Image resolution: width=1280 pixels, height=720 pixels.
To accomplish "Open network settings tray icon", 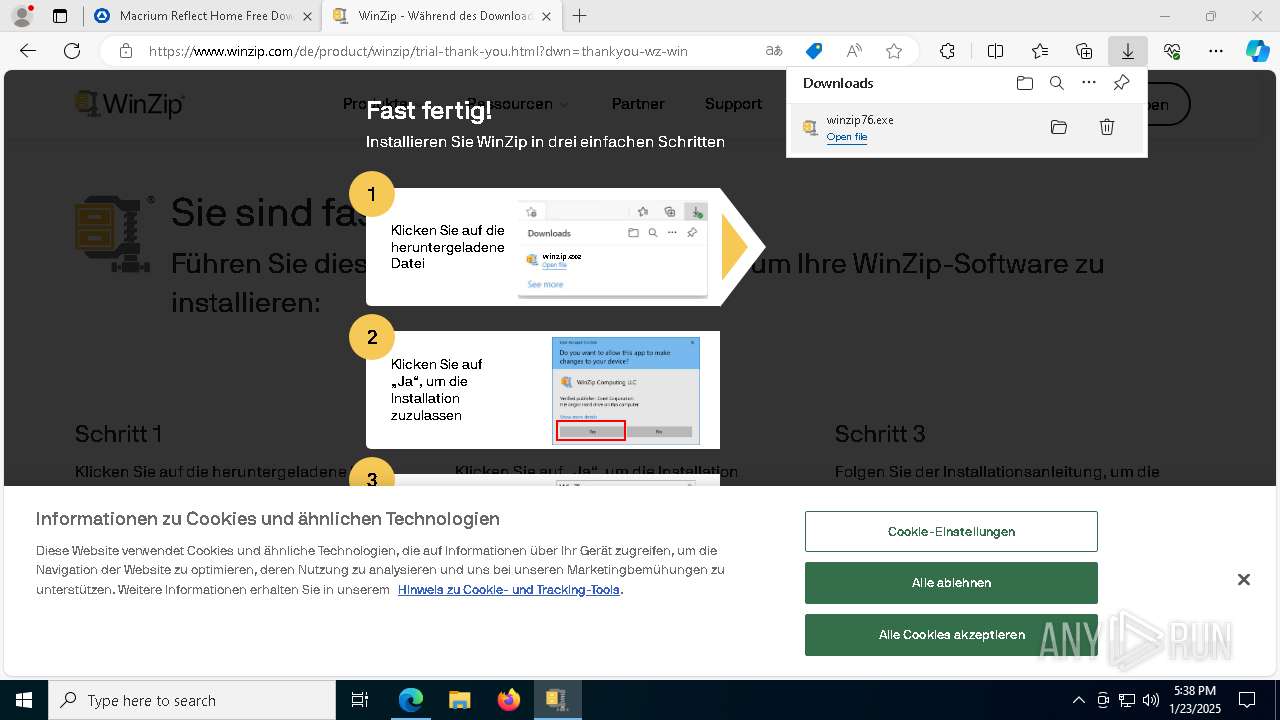I will [1127, 700].
